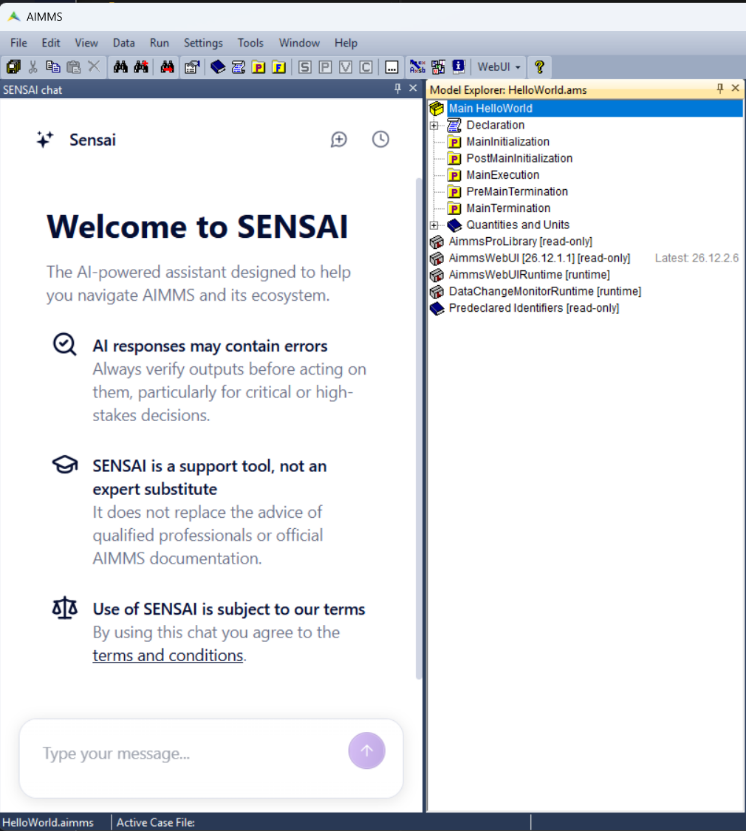Click the SENSAI chat vertical scrollbar
The height and width of the screenshot is (831, 746).
419,428
